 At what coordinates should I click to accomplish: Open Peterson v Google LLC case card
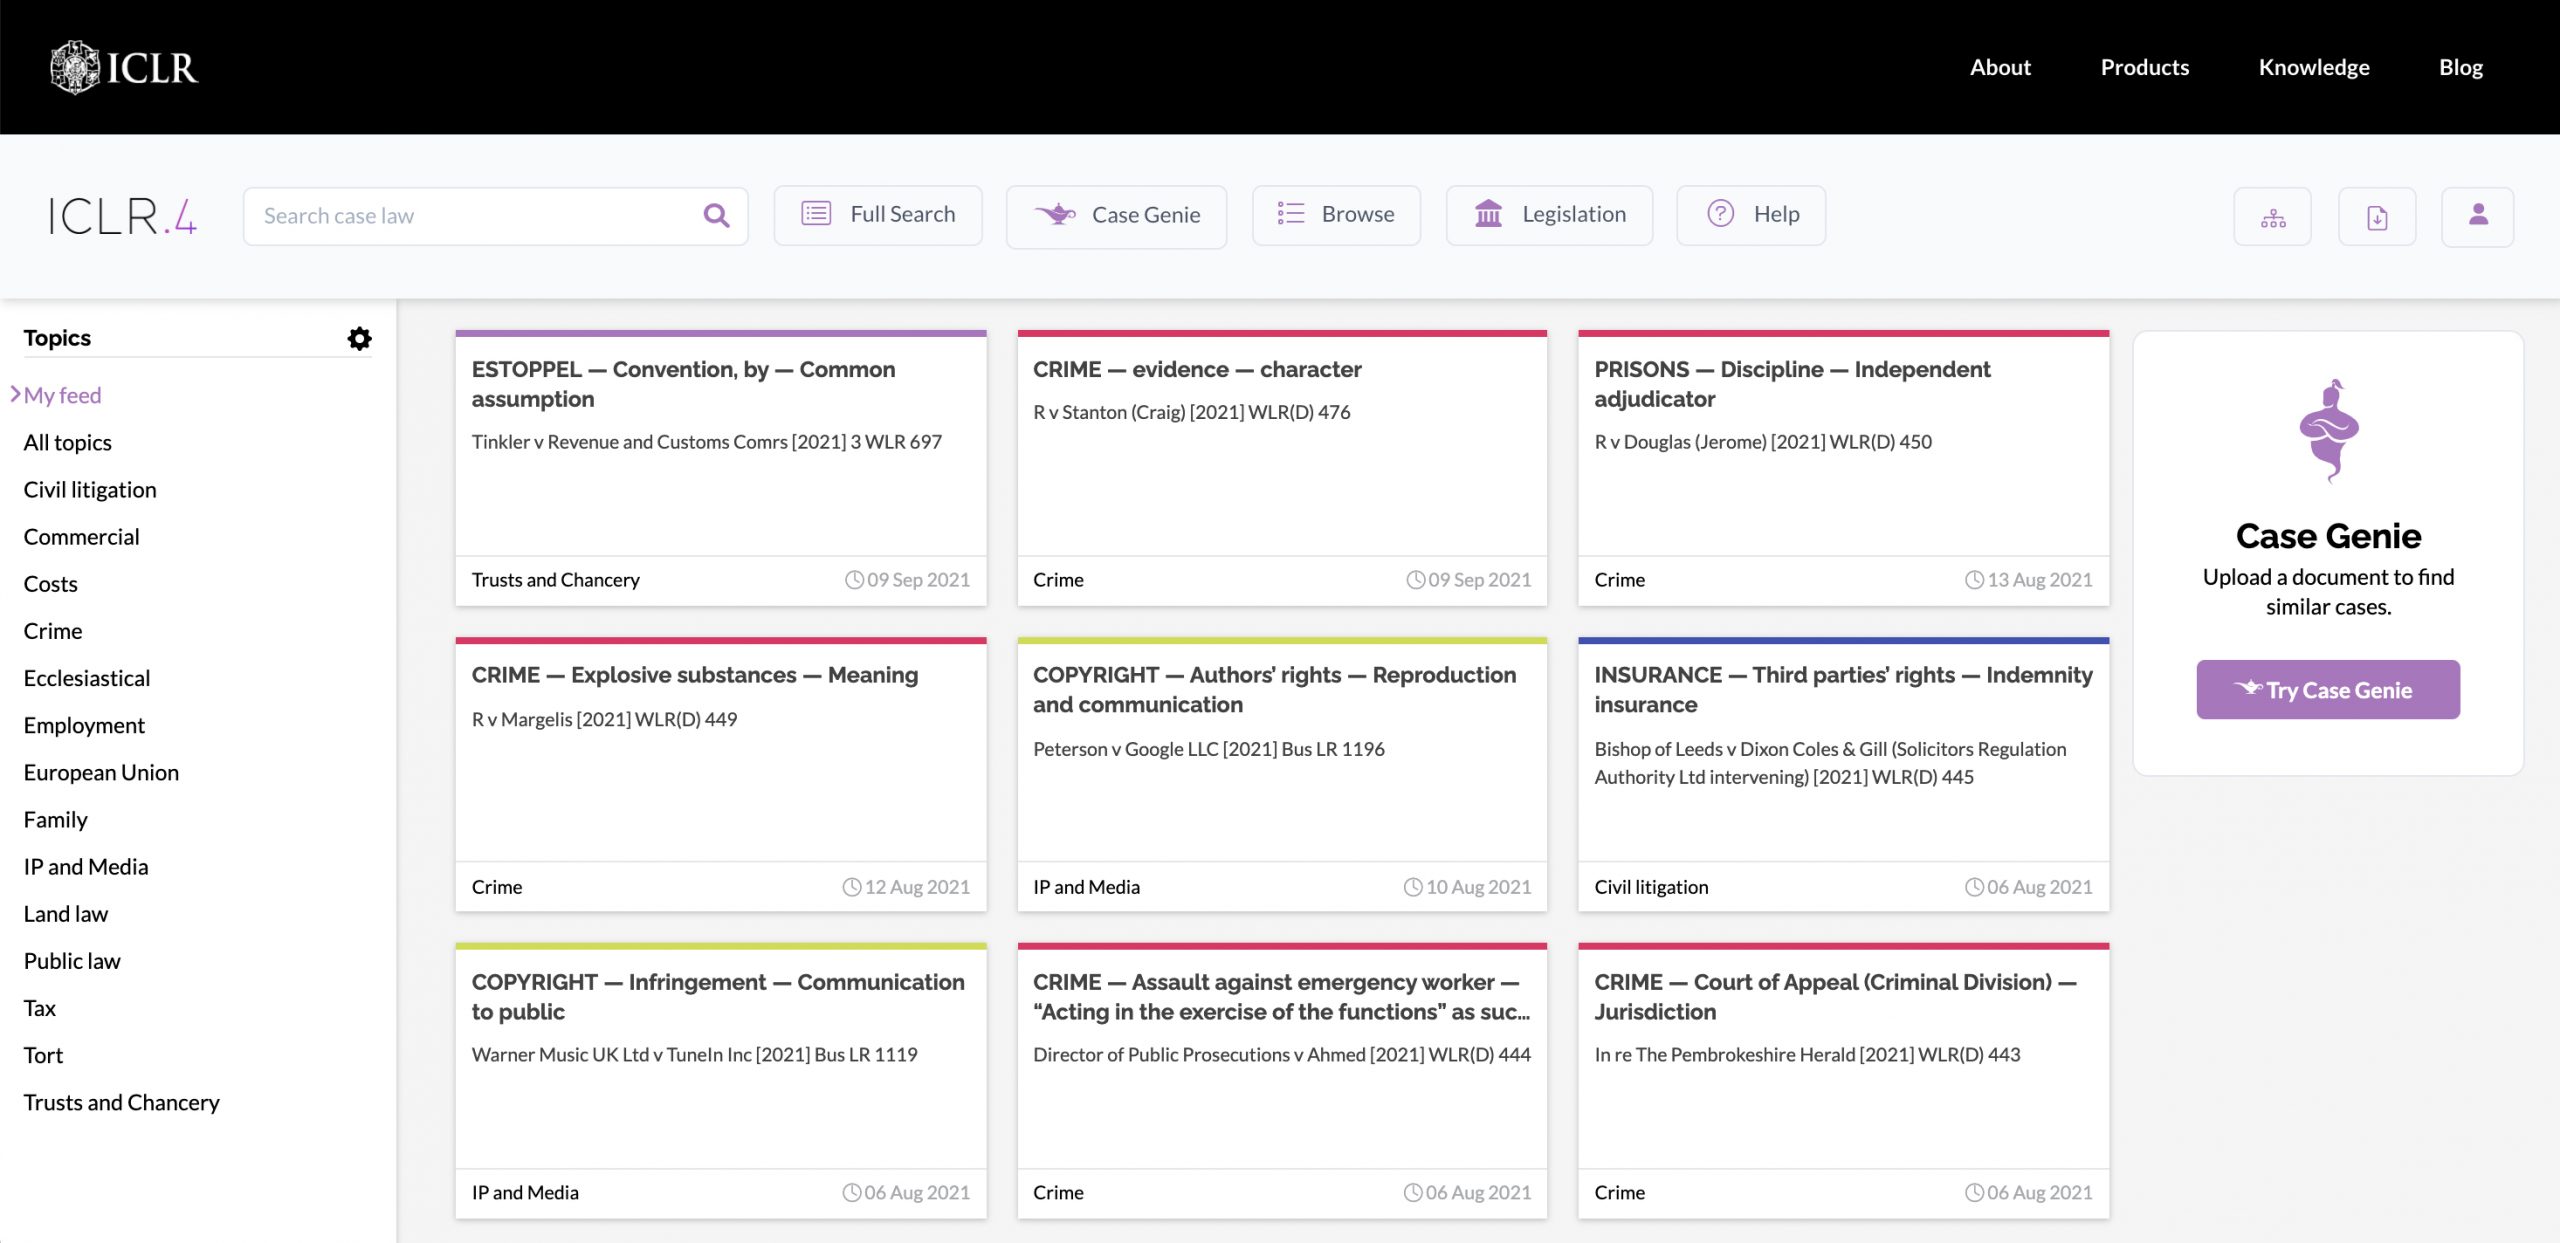[x=1208, y=749]
